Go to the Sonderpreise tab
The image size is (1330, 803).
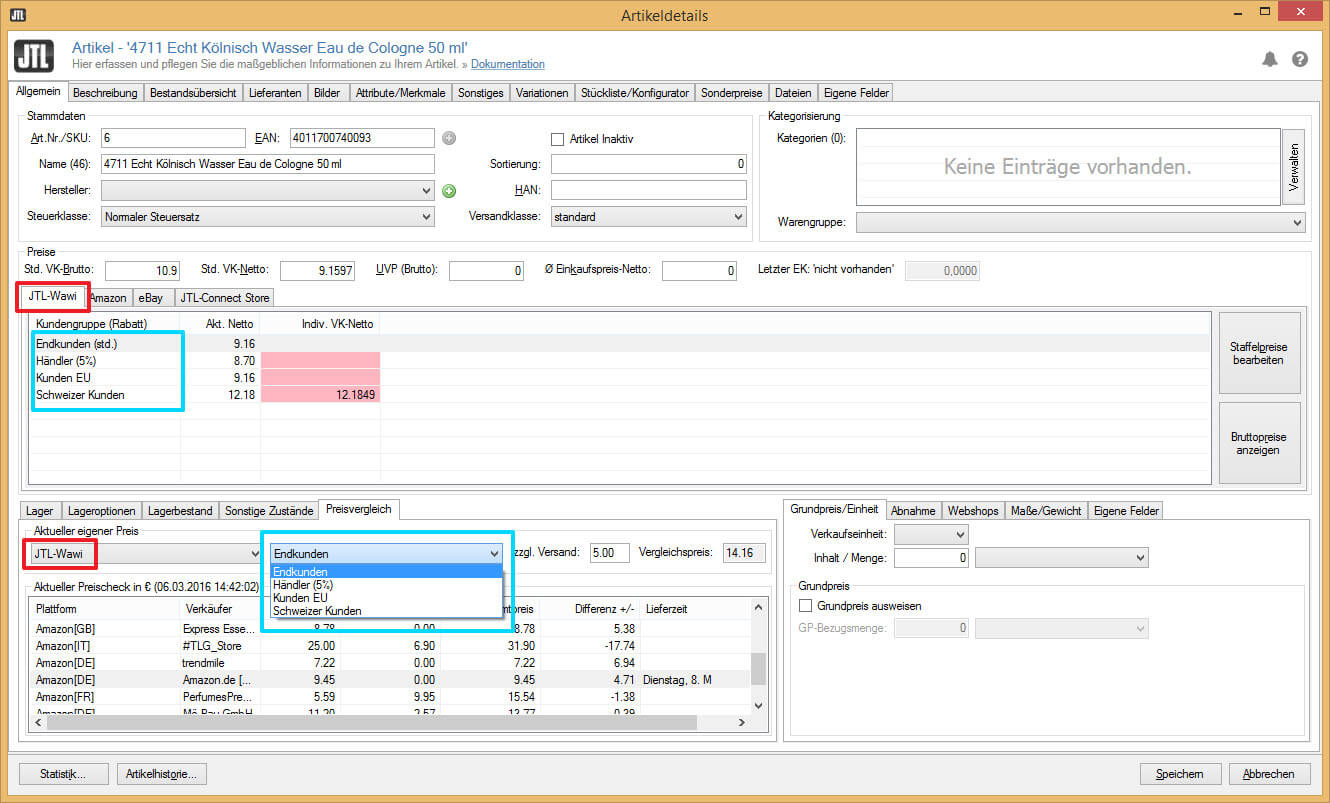point(732,93)
